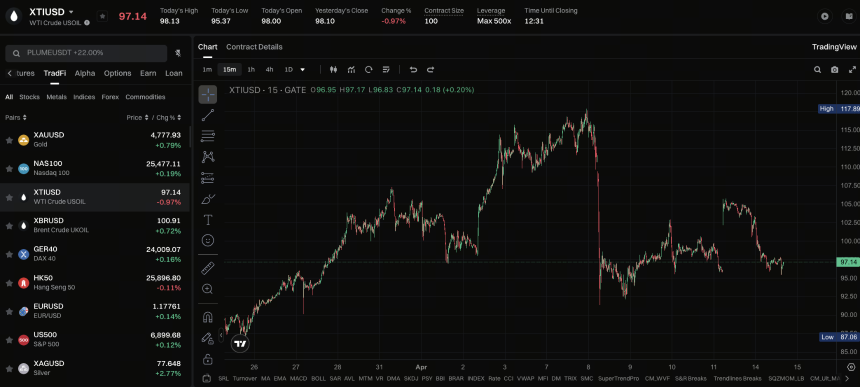Switch the chart to 4h timeframe
Viewport: 860px width, 387px height.
269,70
